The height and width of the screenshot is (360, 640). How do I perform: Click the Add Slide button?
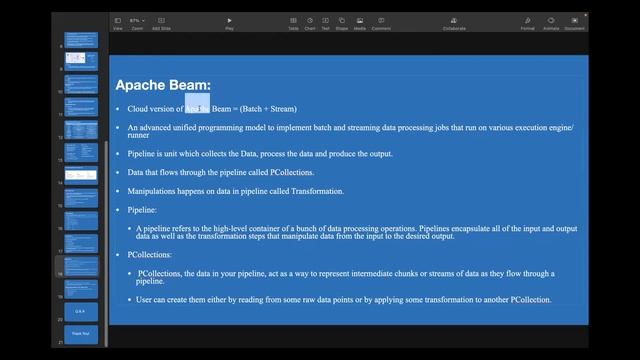(161, 24)
